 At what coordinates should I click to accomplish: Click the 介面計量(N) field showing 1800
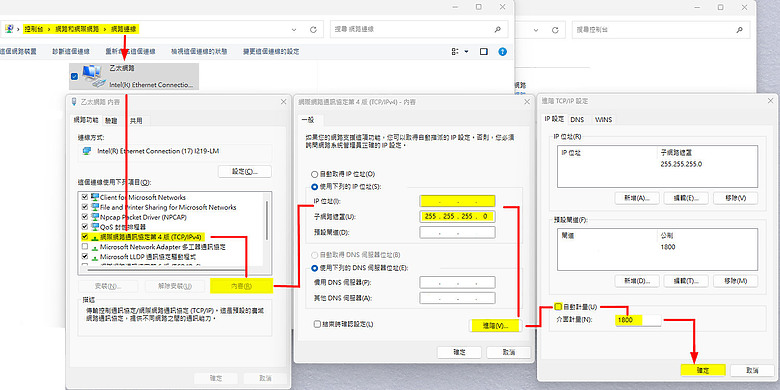[638, 320]
